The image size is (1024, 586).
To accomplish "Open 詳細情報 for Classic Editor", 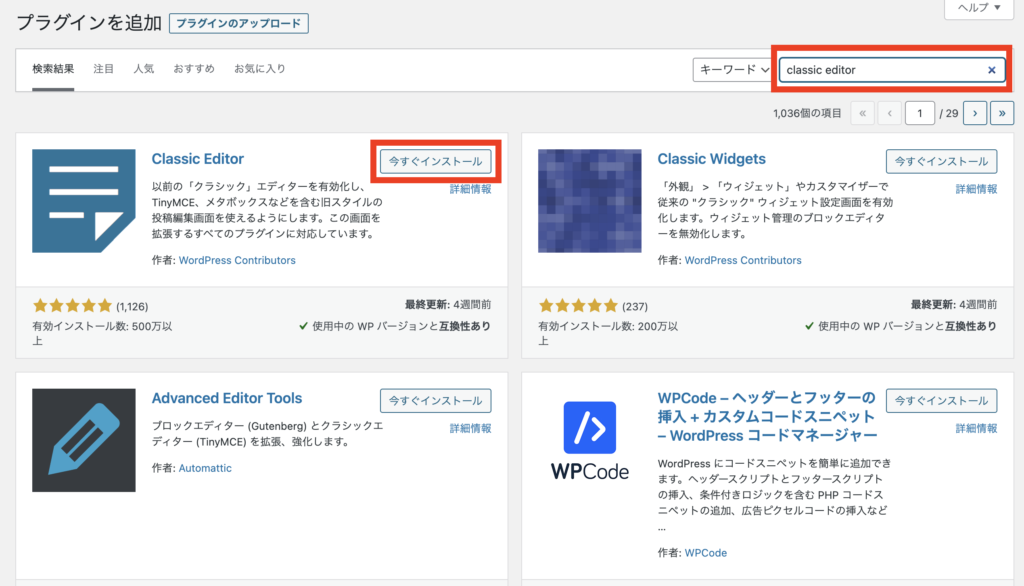I will pos(470,189).
